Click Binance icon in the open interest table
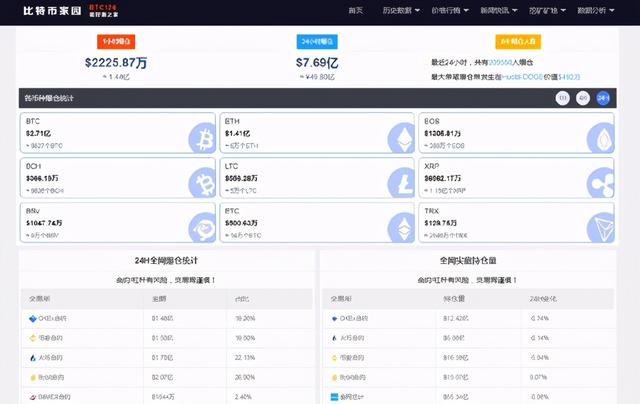The width and height of the screenshot is (640, 404). (x=335, y=358)
